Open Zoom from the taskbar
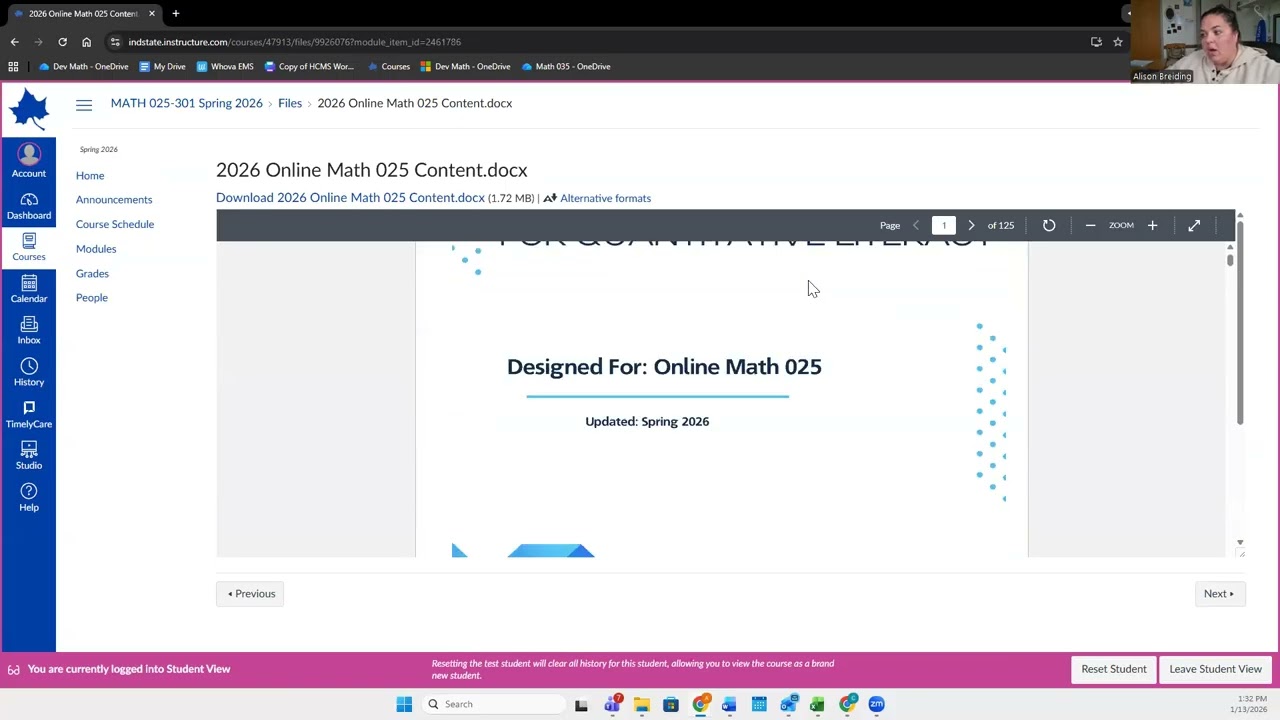 tap(876, 704)
